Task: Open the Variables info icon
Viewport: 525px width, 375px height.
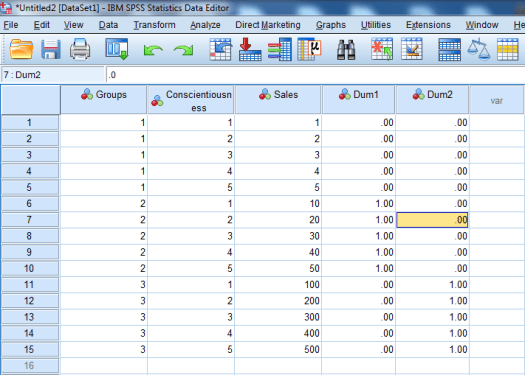Action: coord(280,49)
